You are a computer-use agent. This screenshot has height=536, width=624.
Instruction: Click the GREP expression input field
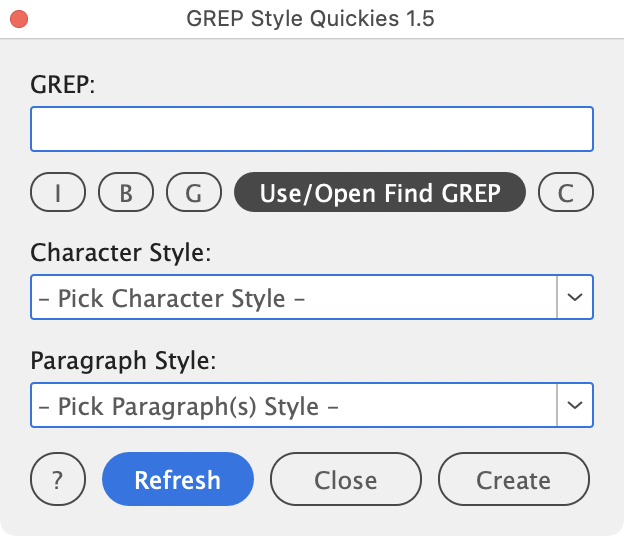tap(312, 129)
